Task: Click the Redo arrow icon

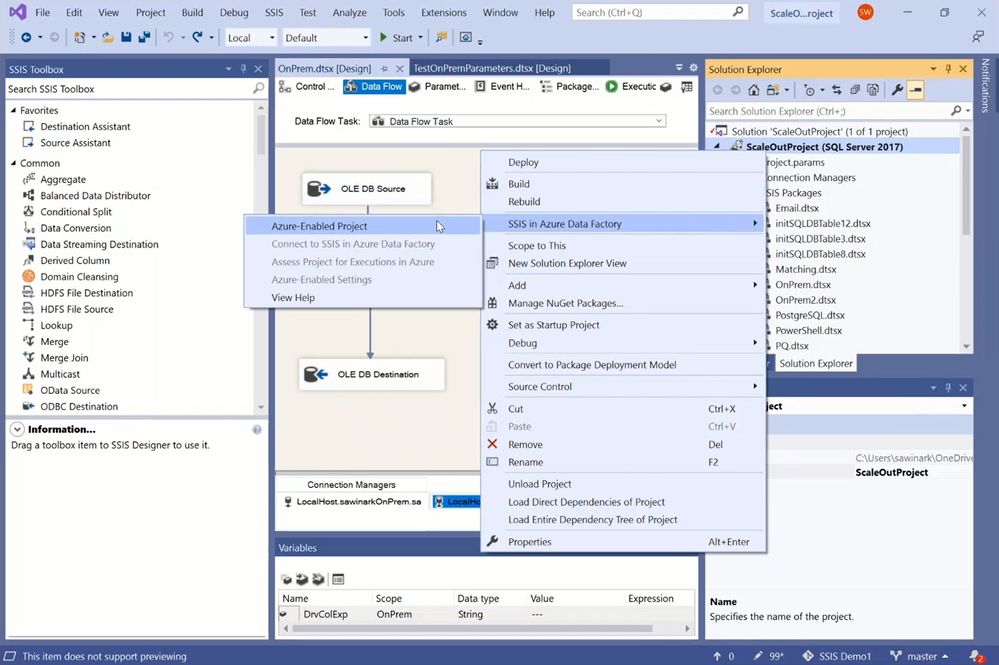Action: (x=198, y=38)
